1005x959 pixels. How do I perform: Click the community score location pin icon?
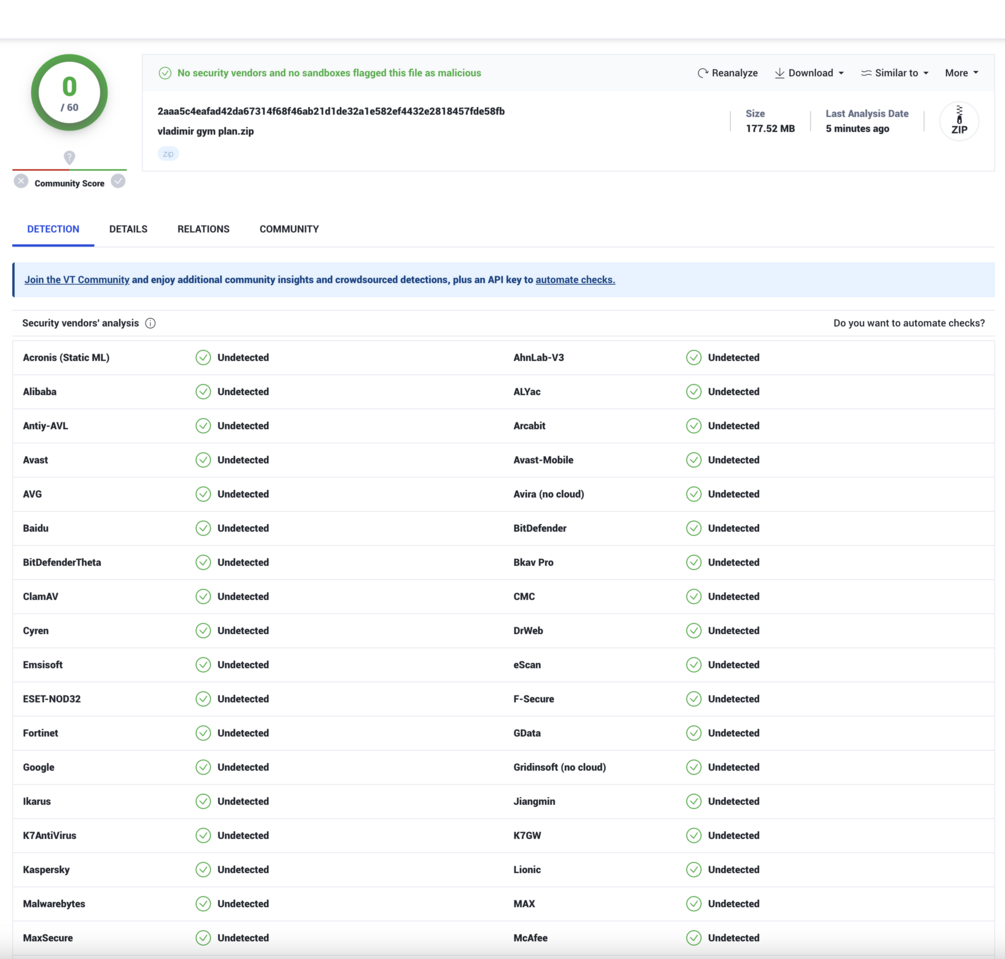click(x=69, y=157)
